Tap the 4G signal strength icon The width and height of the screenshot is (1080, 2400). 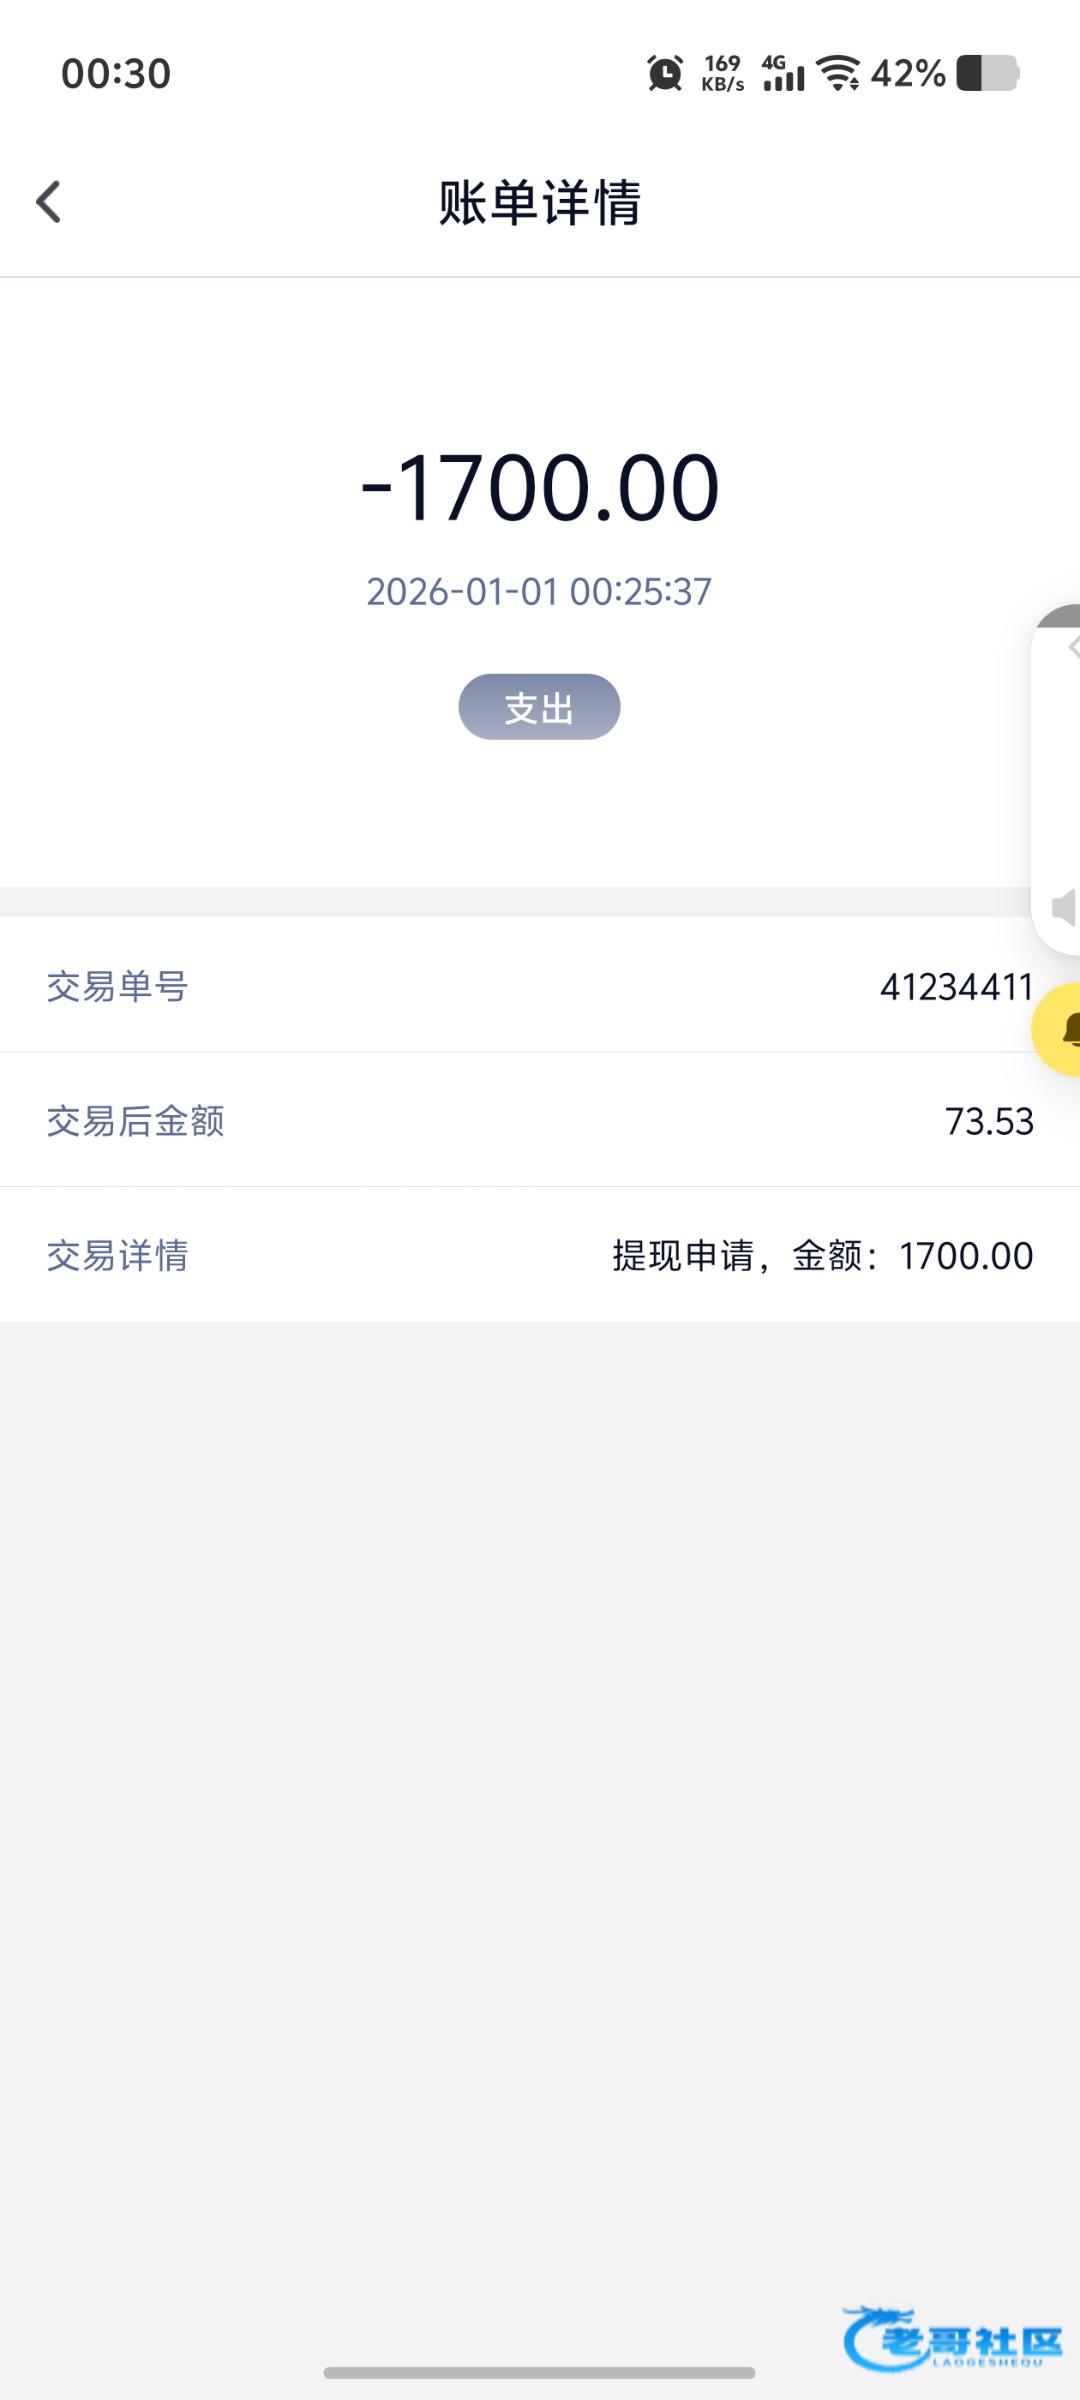[783, 73]
